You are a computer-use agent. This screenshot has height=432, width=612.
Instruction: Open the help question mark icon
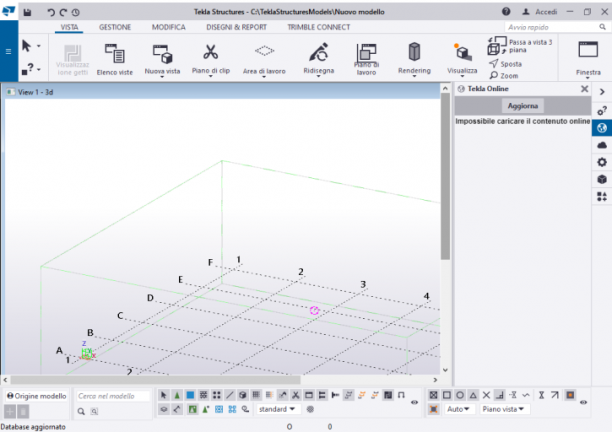pyautogui.click(x=506, y=12)
